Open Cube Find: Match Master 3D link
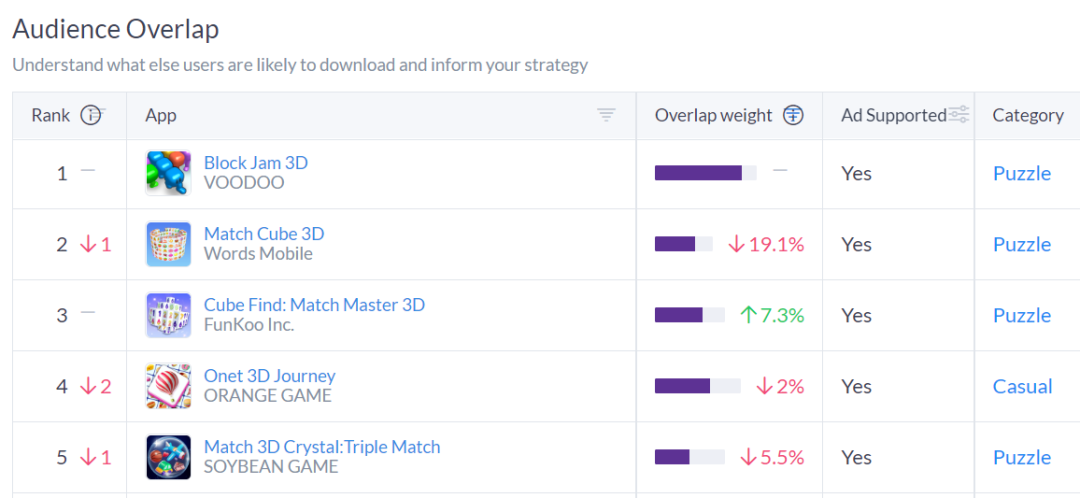This screenshot has height=498, width=1080. click(314, 305)
